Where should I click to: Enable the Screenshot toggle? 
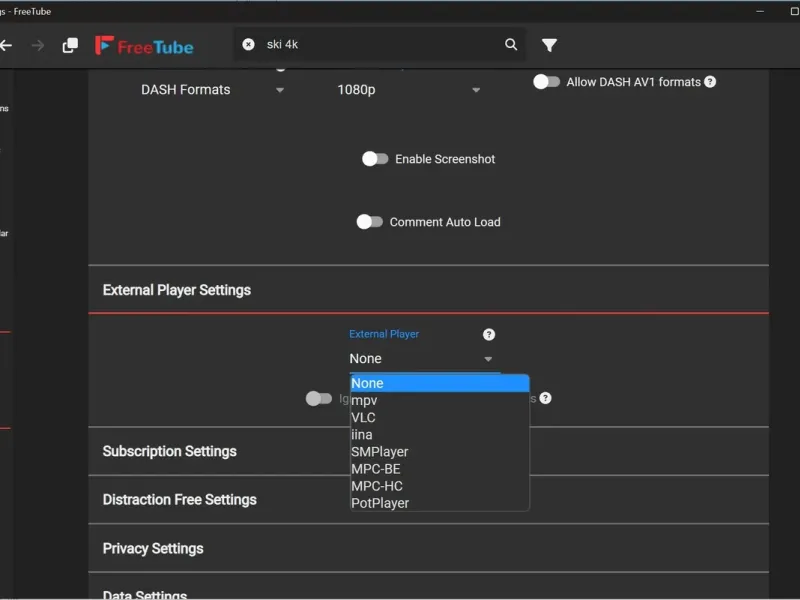[374, 159]
